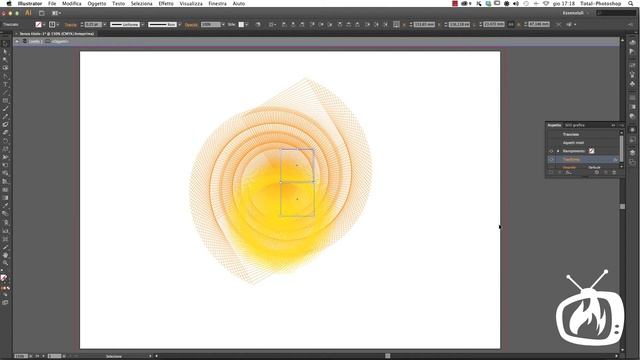Open the Finestra menu
The width and height of the screenshot is (640, 360).
coord(218,3)
